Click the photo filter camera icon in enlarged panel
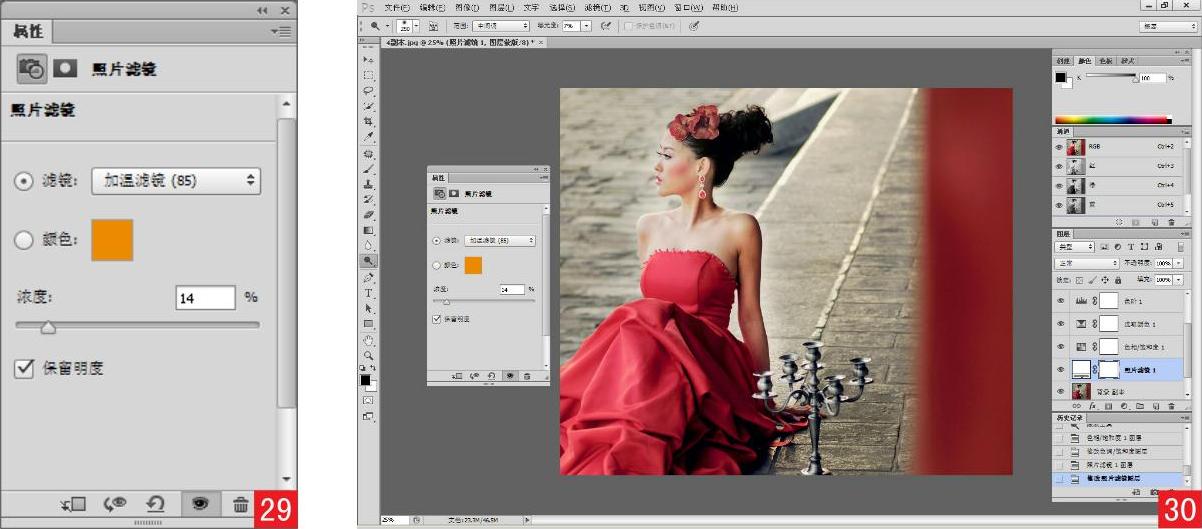The height and width of the screenshot is (529, 1202). click(33, 69)
